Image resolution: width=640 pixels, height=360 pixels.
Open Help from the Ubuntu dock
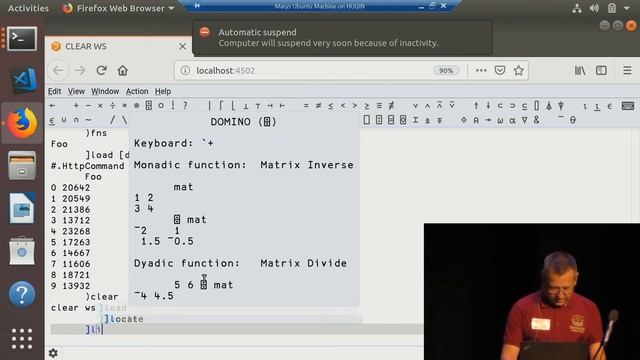[22, 294]
